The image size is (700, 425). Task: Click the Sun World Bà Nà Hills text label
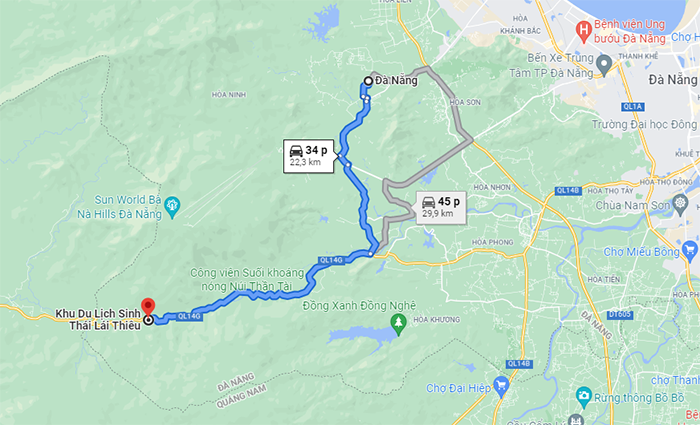tap(120, 207)
